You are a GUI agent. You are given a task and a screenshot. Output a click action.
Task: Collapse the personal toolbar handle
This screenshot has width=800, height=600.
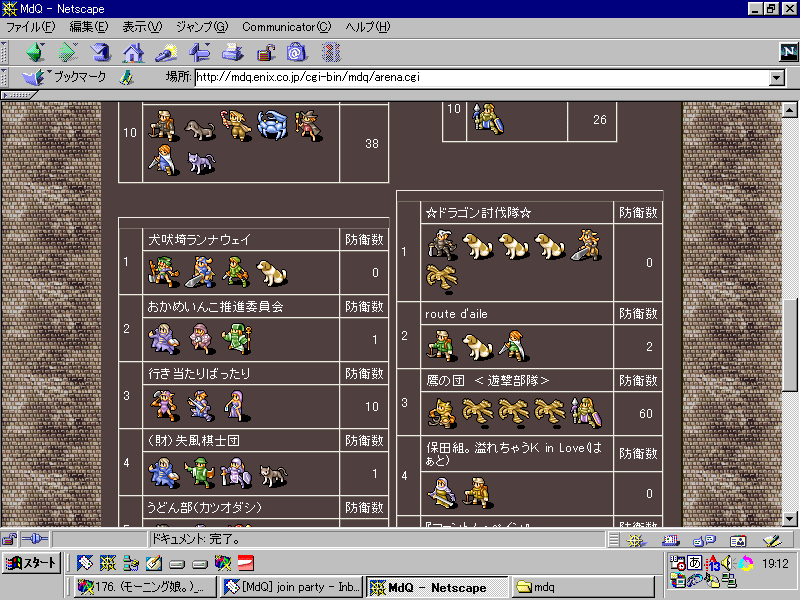pyautogui.click(x=19, y=95)
